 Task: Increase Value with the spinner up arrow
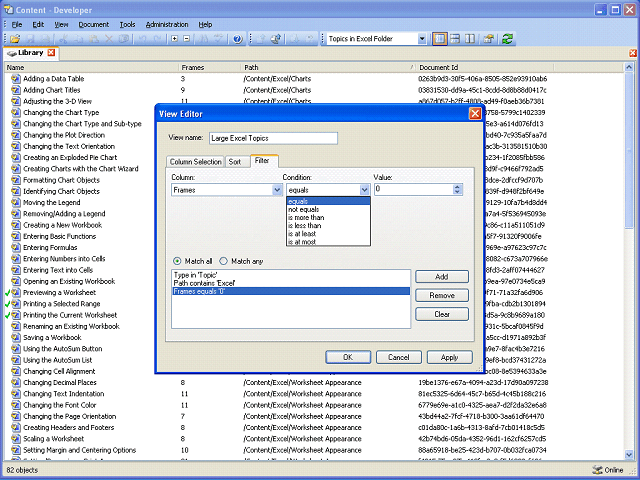pos(457,187)
